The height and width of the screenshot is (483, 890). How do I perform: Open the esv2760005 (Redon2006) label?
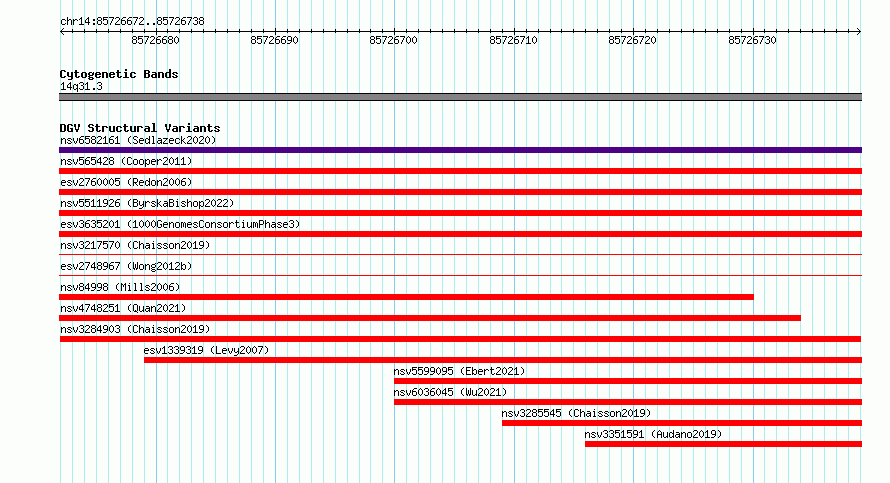click(126, 182)
